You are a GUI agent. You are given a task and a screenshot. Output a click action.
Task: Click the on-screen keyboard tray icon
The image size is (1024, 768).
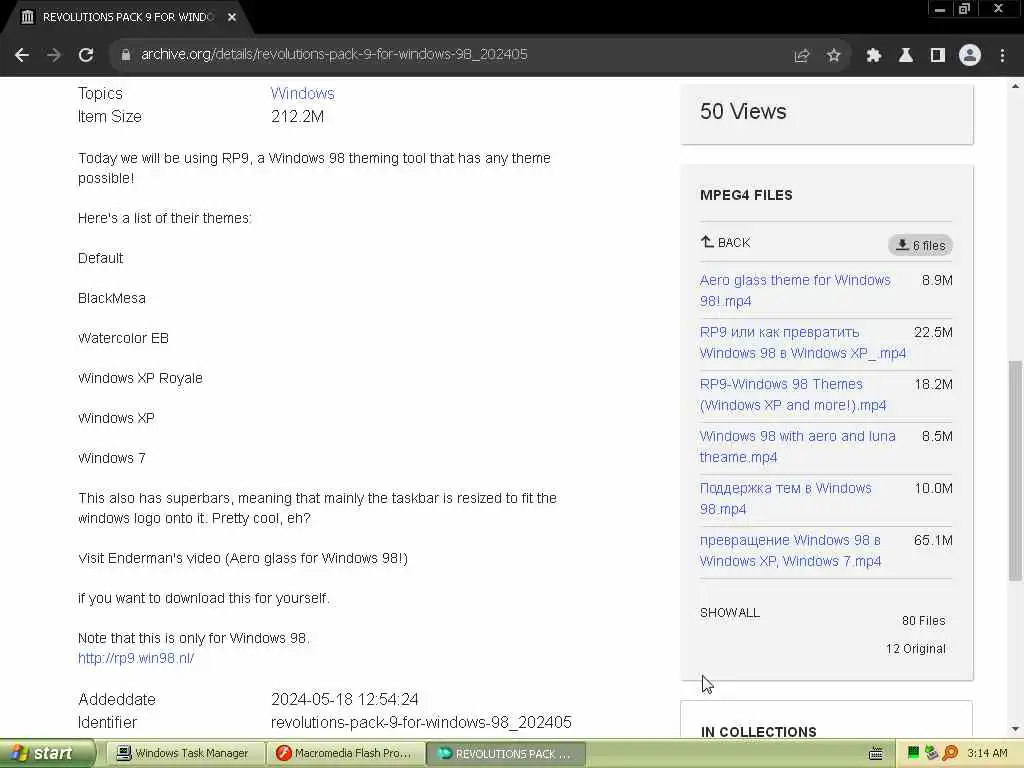876,754
